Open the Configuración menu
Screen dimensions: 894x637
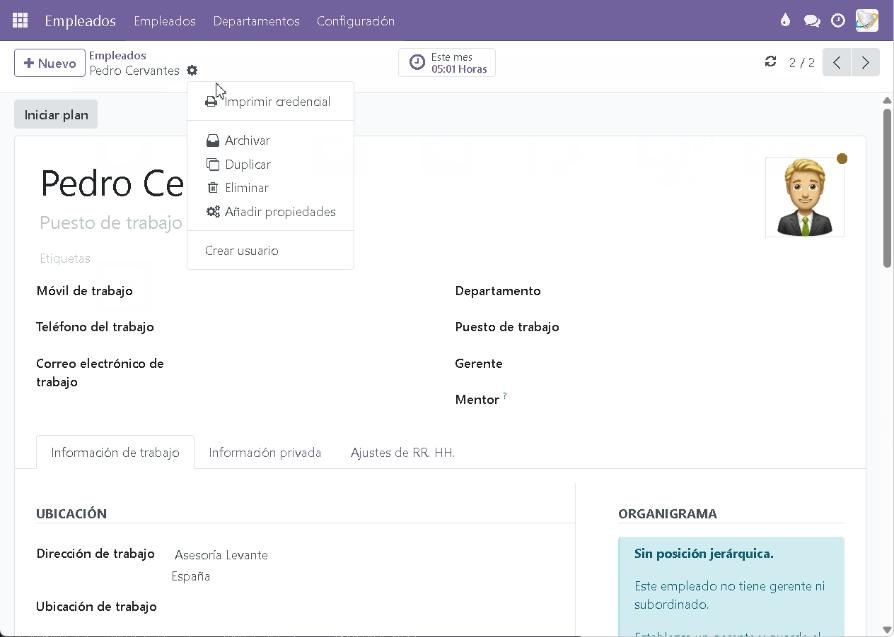pyautogui.click(x=355, y=21)
